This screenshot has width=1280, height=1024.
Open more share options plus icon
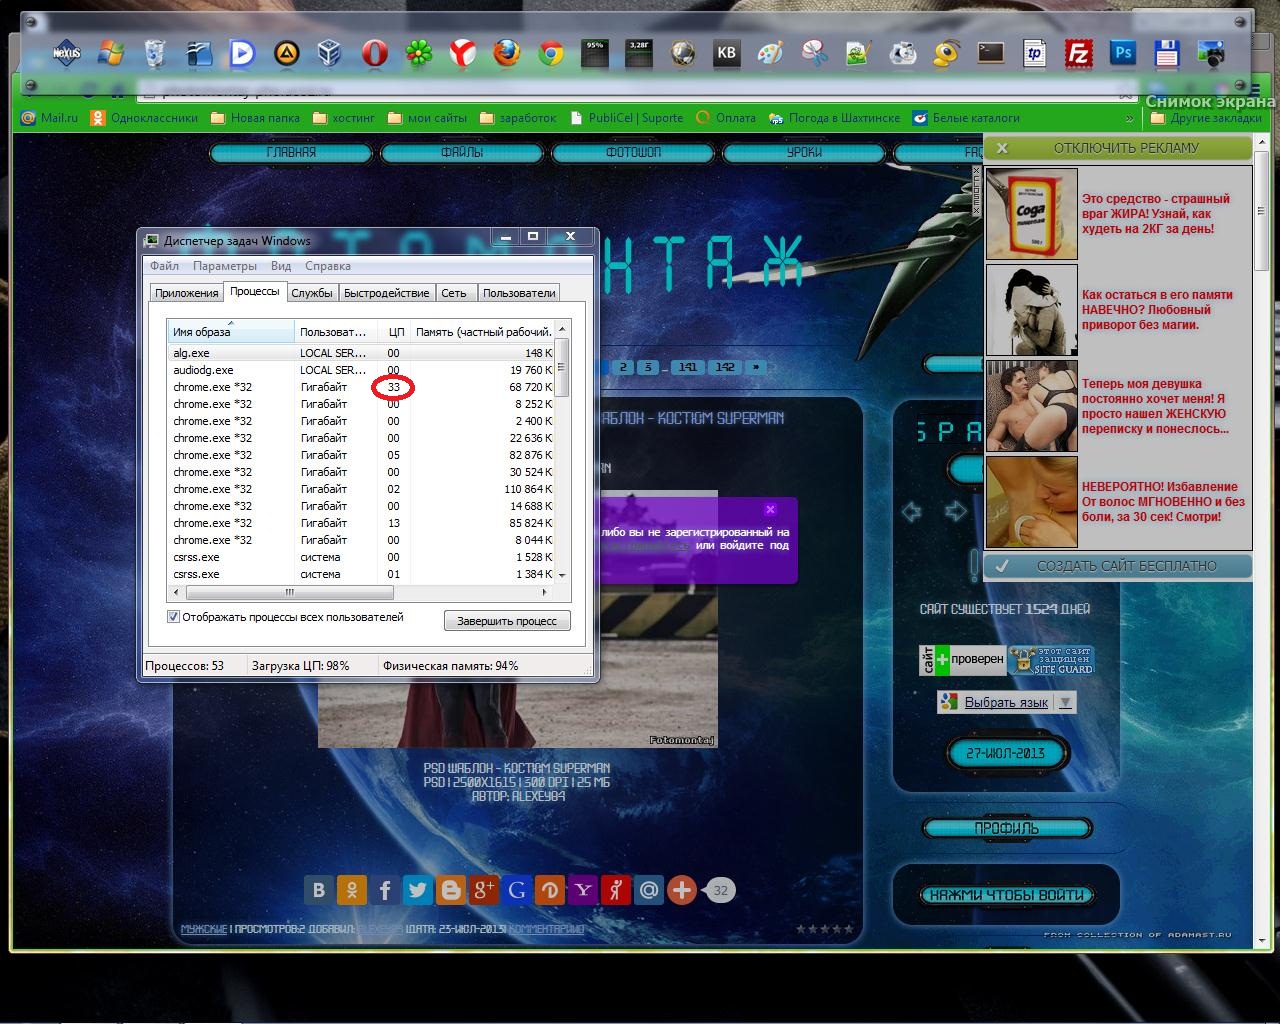click(x=682, y=889)
